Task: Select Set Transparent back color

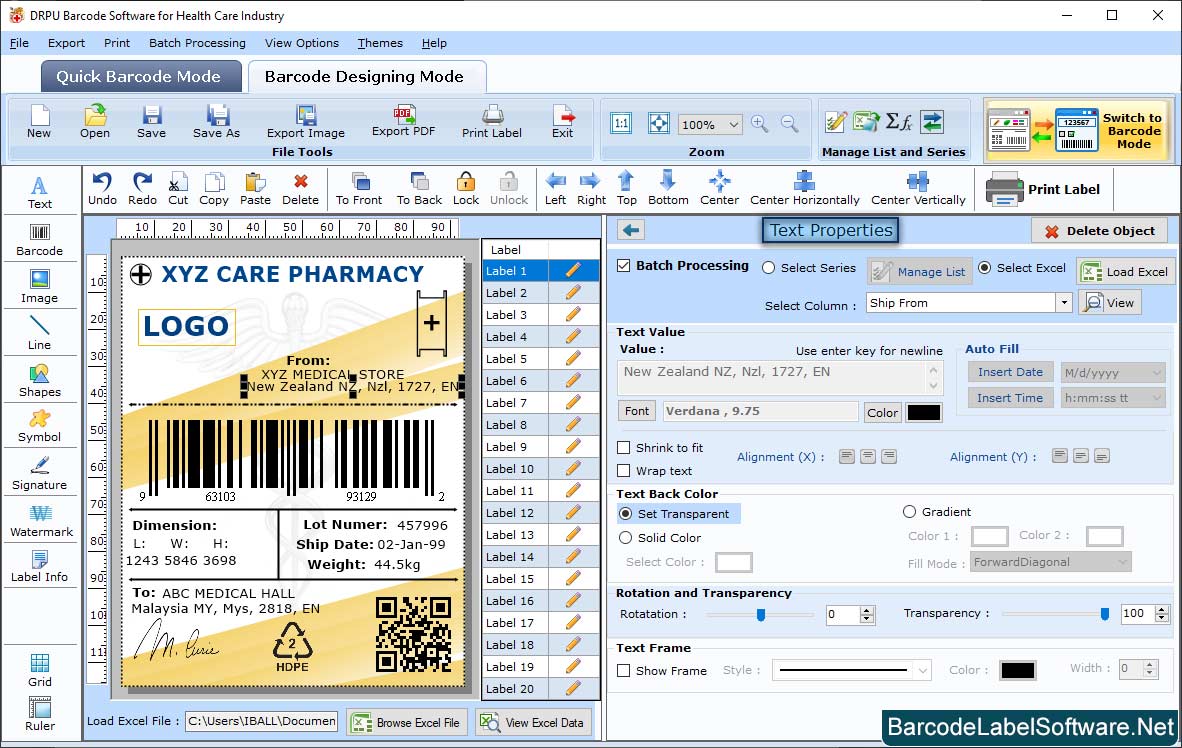Action: [x=626, y=513]
